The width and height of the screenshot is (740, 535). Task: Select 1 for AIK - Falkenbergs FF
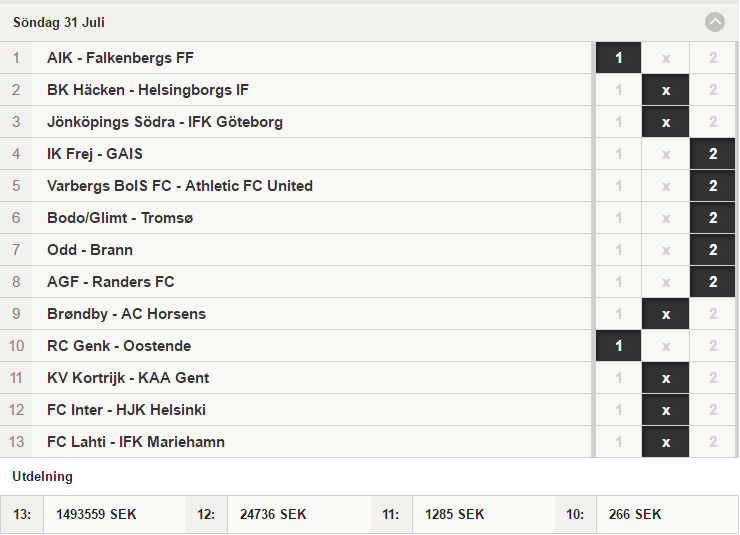point(618,58)
